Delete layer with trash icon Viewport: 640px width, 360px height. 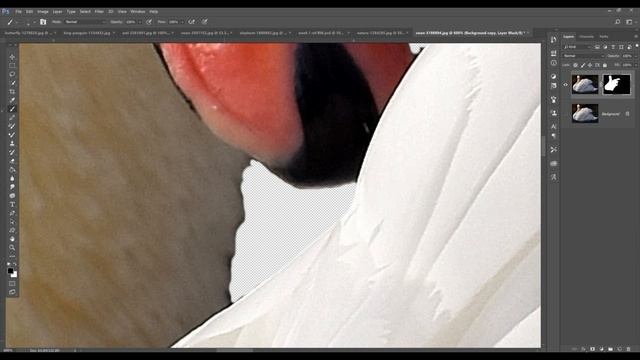[628, 349]
